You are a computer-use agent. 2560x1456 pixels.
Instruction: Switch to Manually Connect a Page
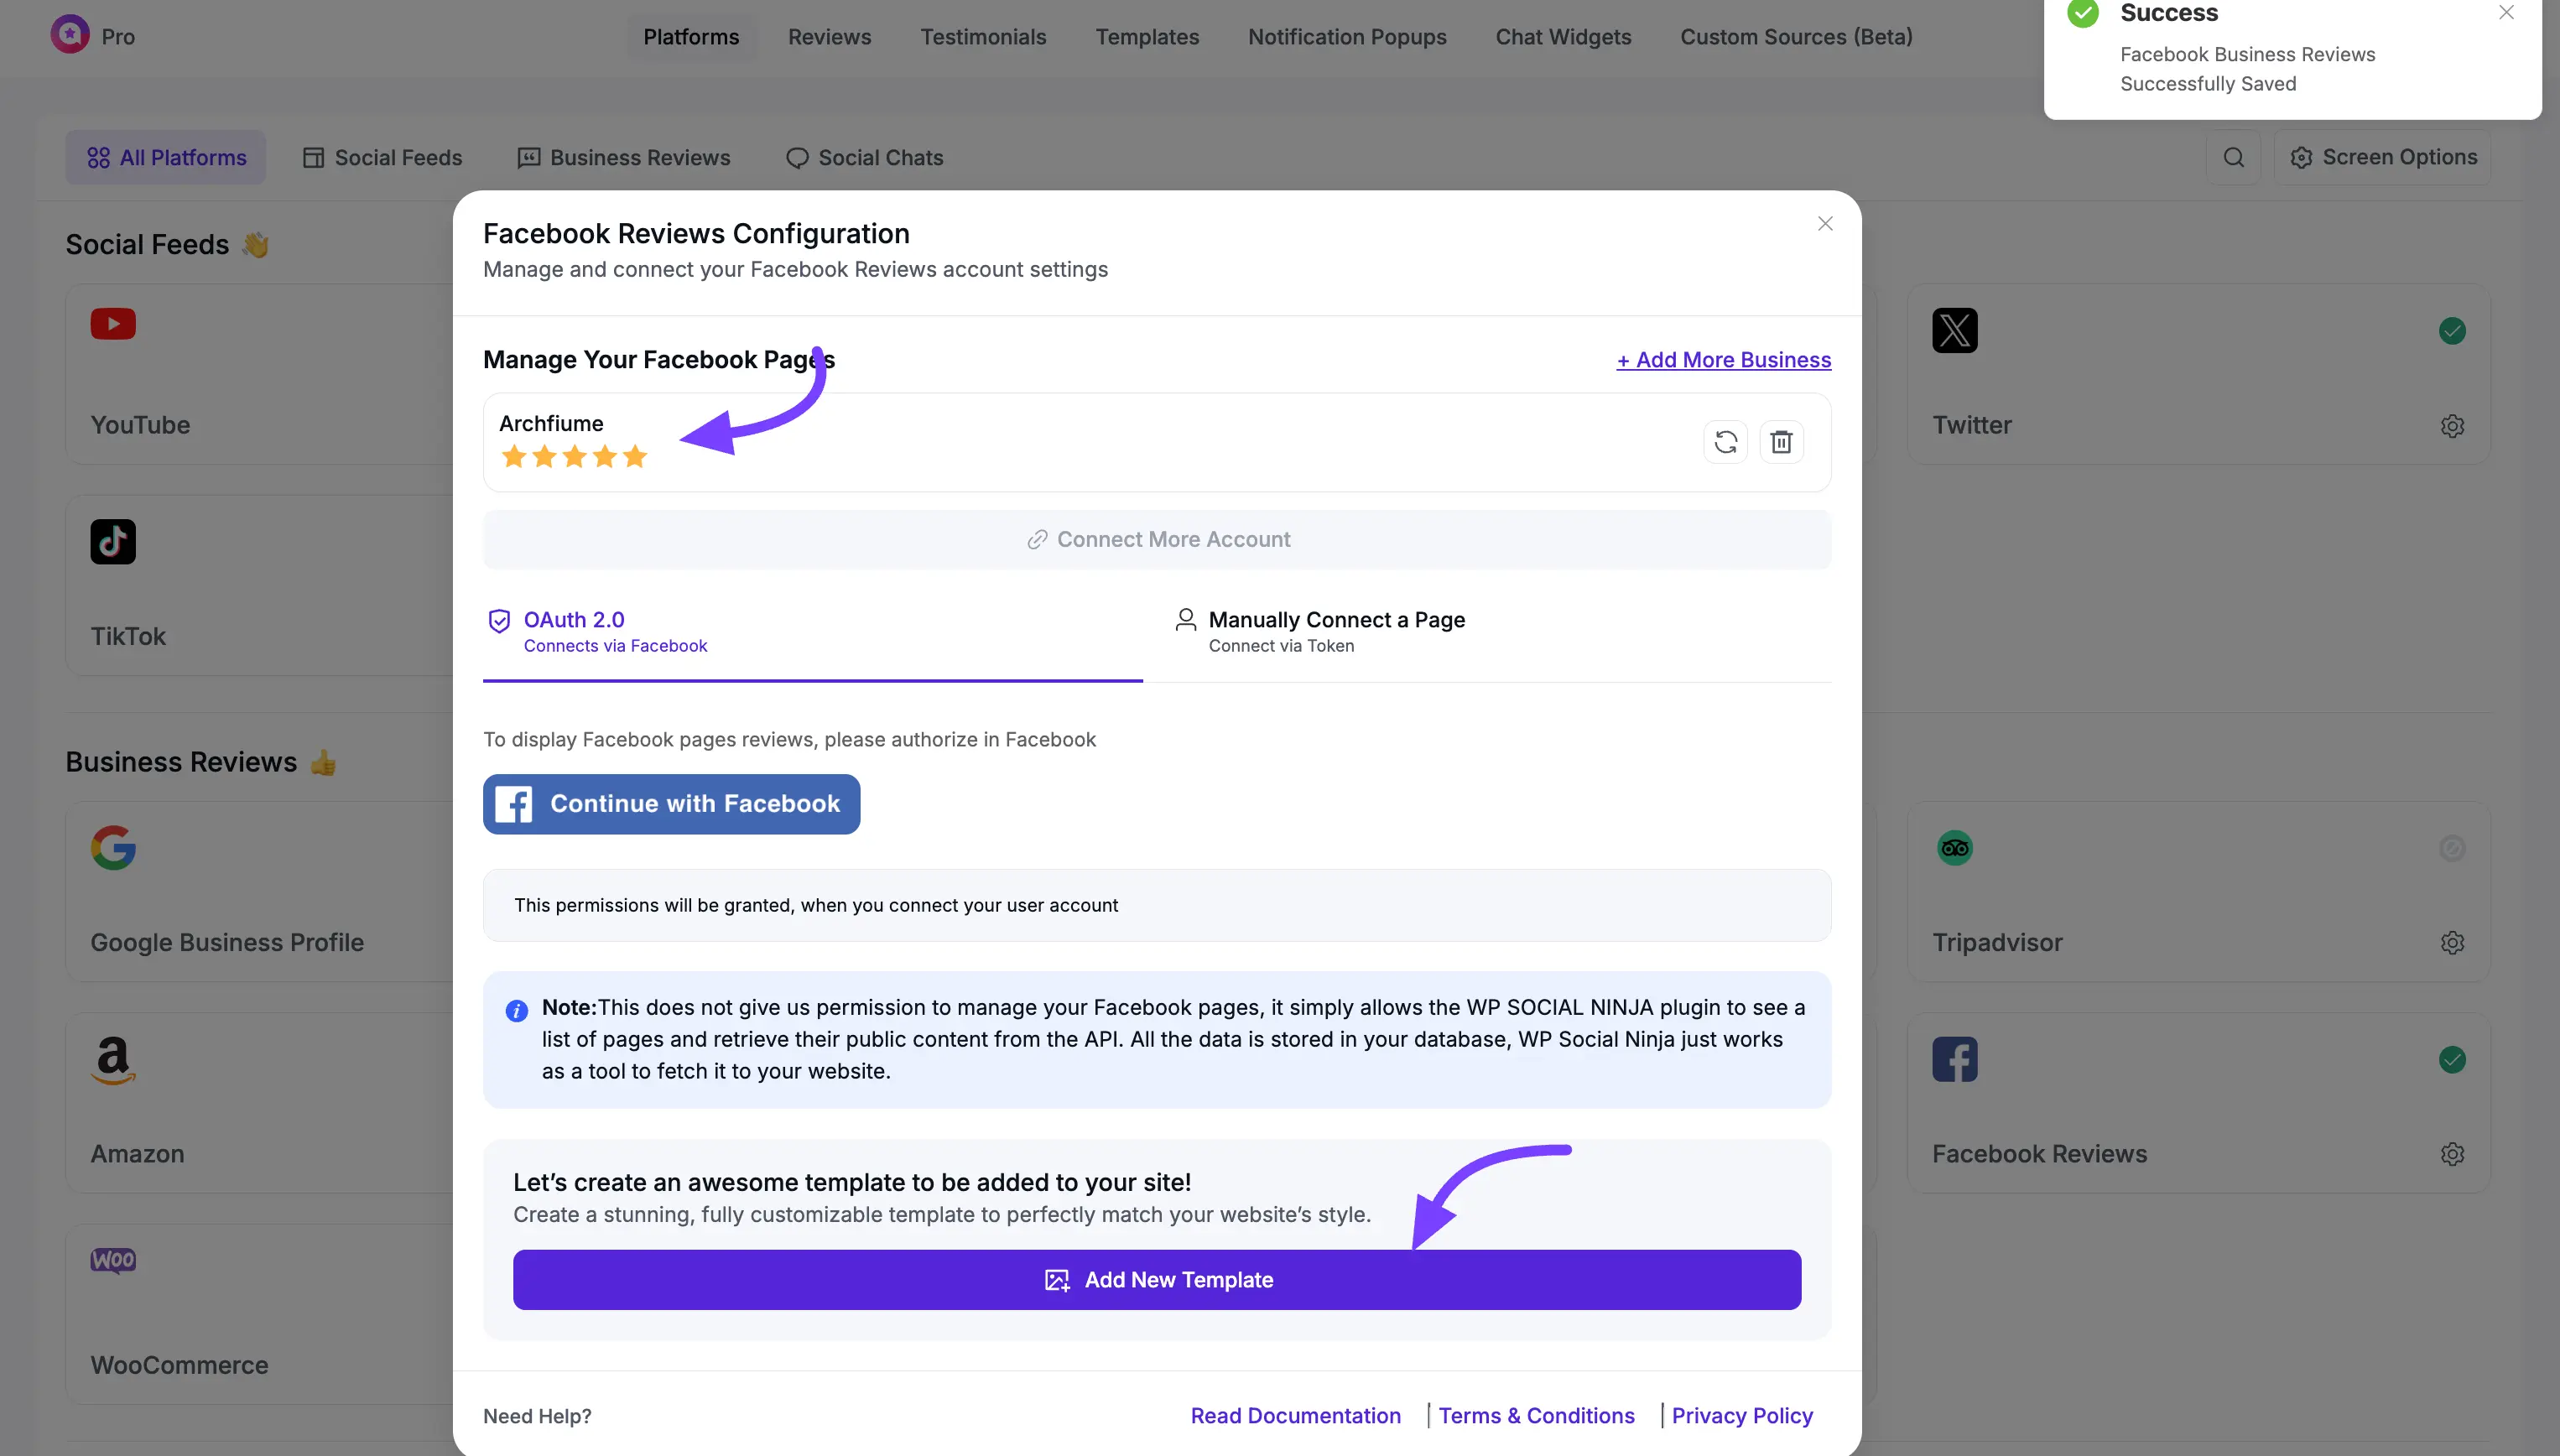[x=1337, y=619]
